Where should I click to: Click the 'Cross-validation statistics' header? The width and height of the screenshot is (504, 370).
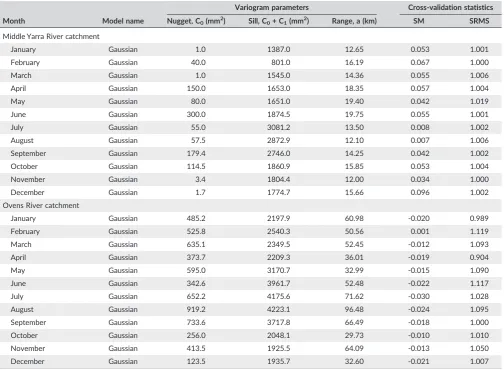(x=450, y=7)
